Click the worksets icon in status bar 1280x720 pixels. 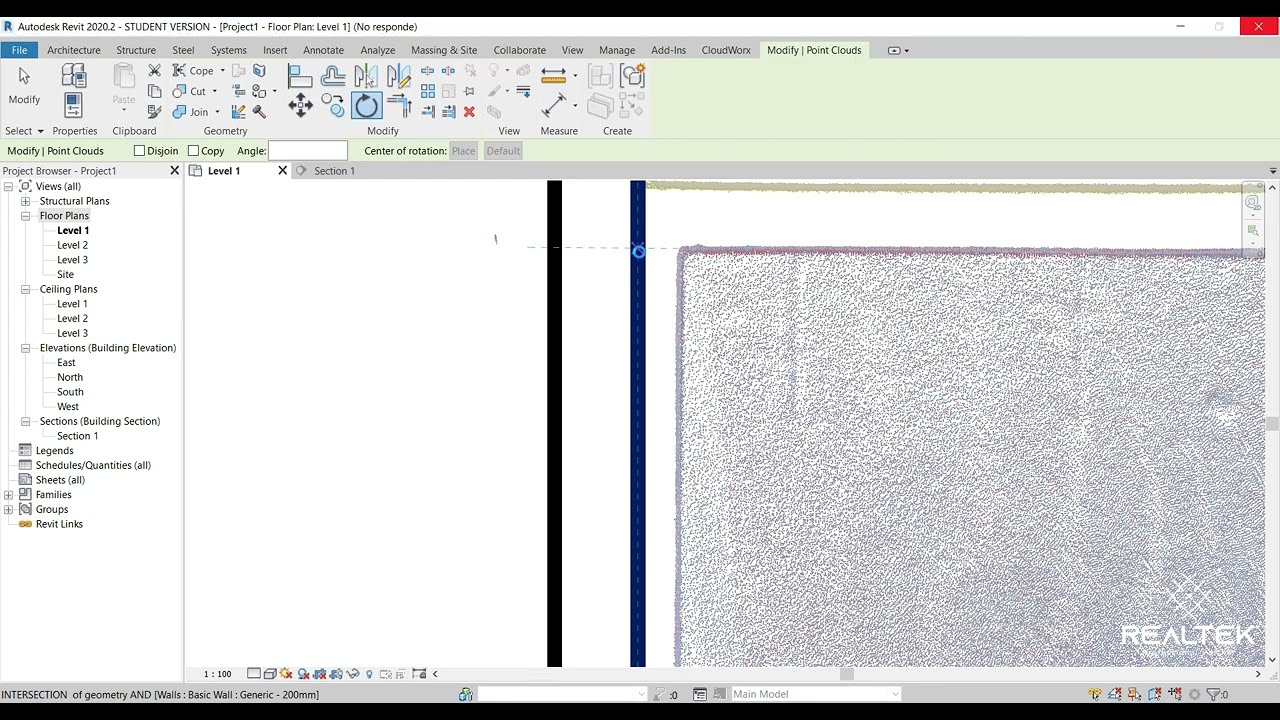pos(465,694)
